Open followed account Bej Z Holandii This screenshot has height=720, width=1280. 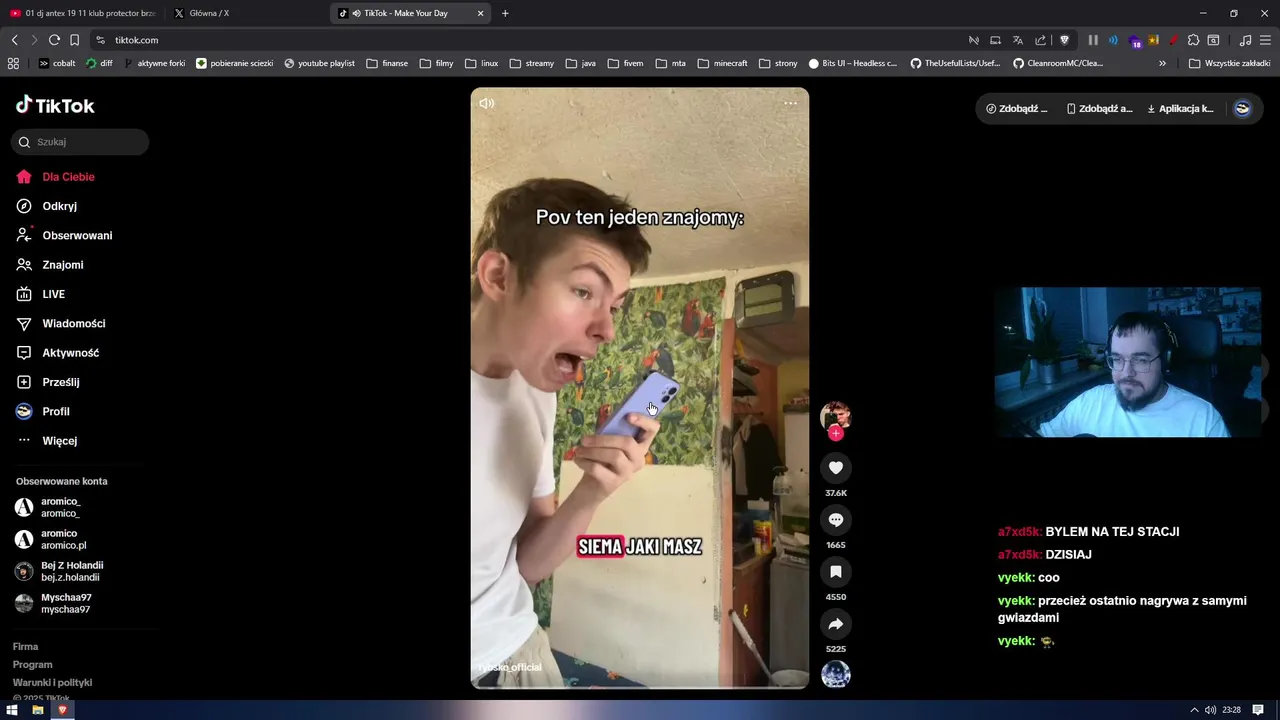coord(59,571)
